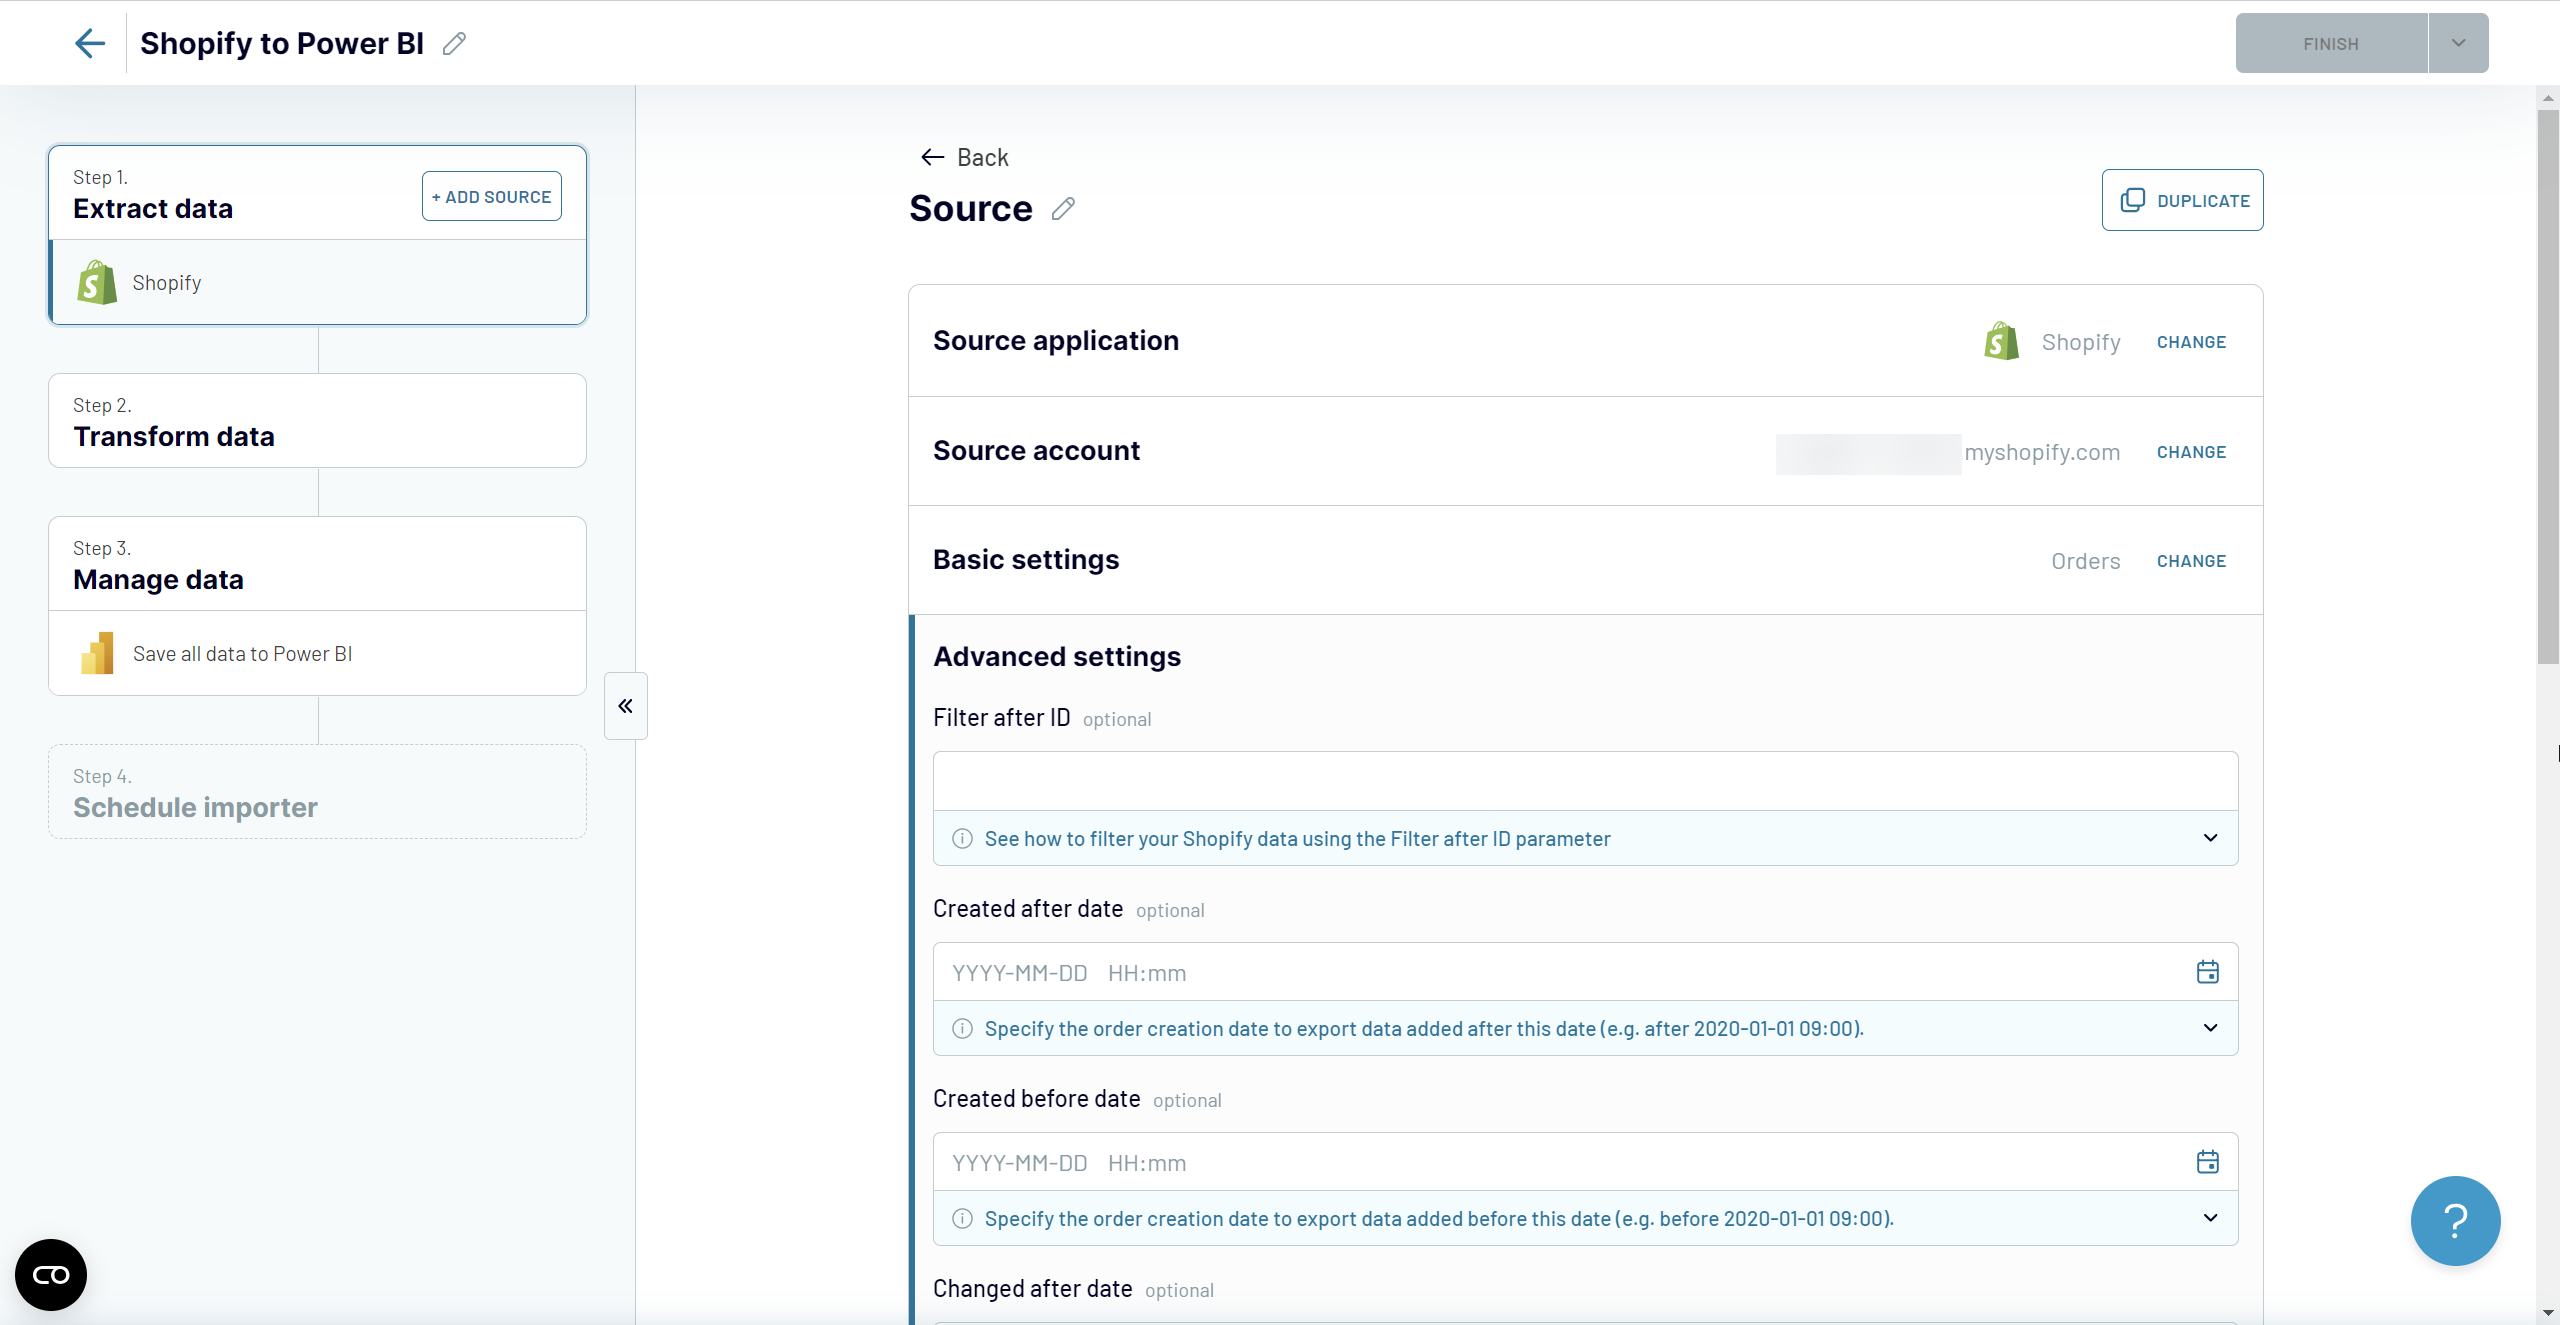Click the 'Orders' basic settings value
The height and width of the screenshot is (1325, 2560).
coord(2086,561)
